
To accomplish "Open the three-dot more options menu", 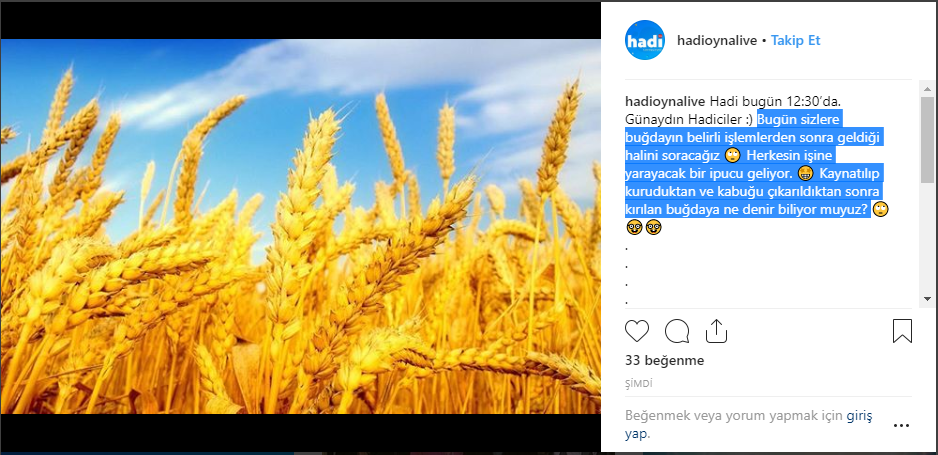I will (902, 426).
